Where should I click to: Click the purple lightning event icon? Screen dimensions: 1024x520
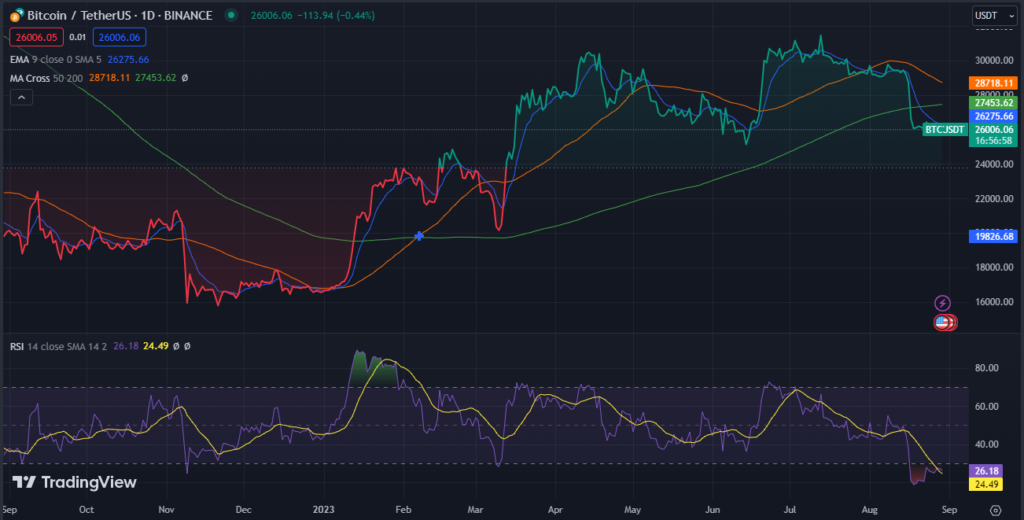[942, 303]
